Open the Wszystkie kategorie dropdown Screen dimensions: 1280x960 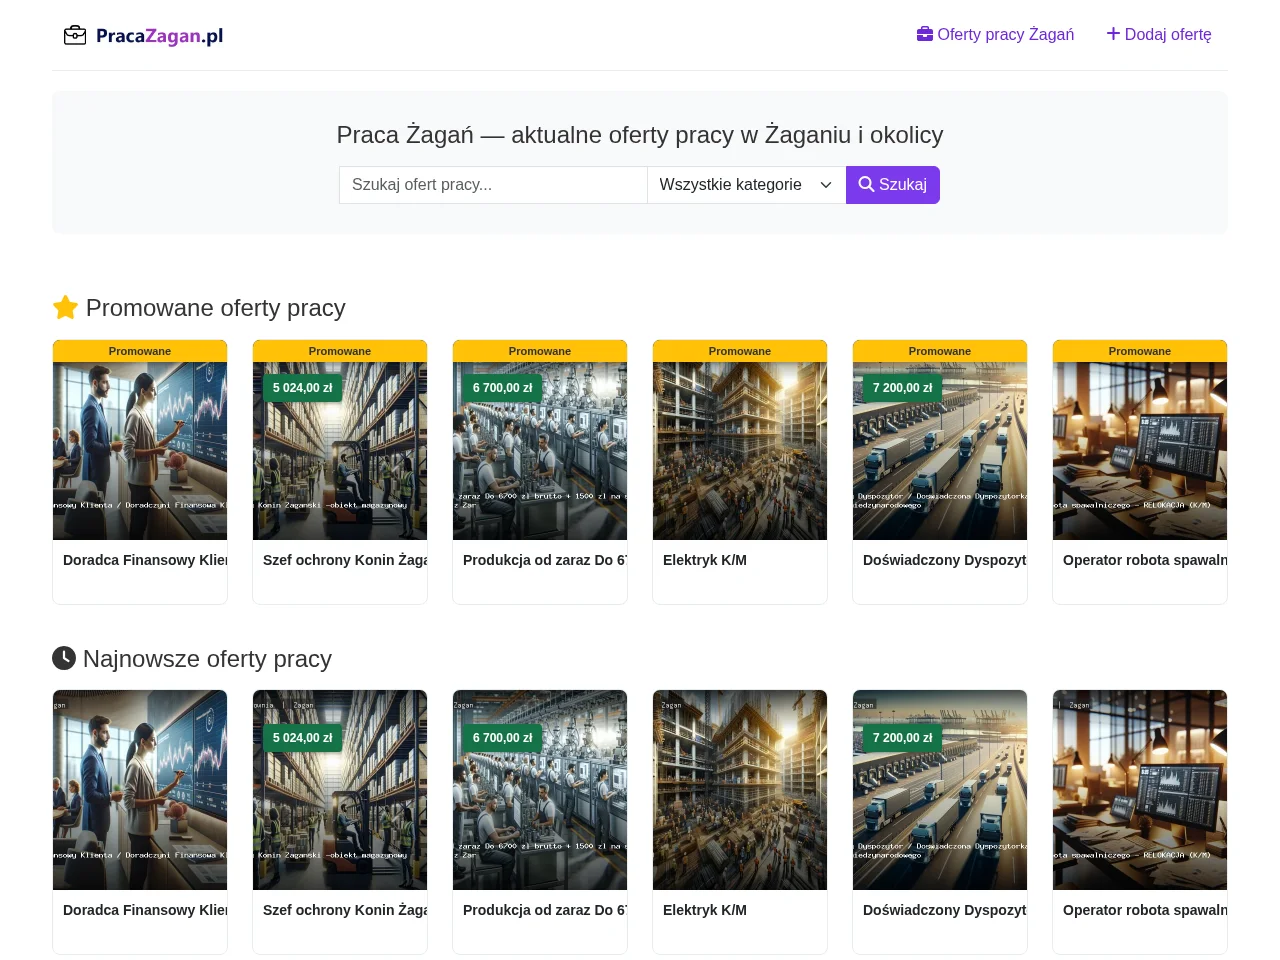coord(746,185)
